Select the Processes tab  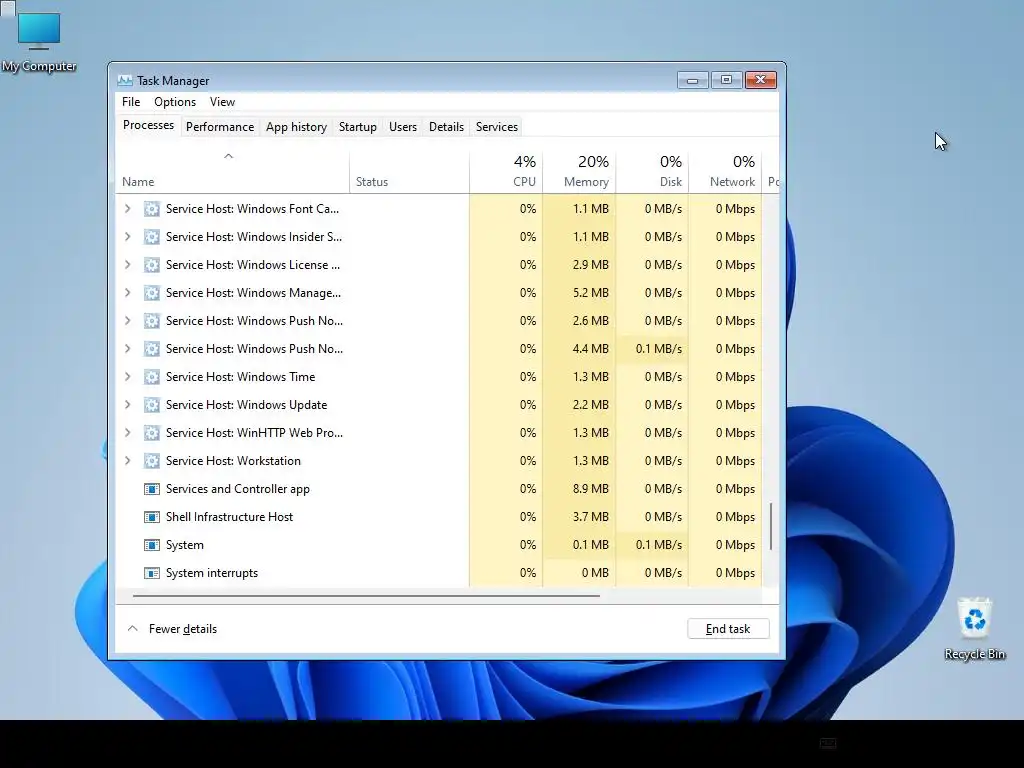click(x=148, y=125)
